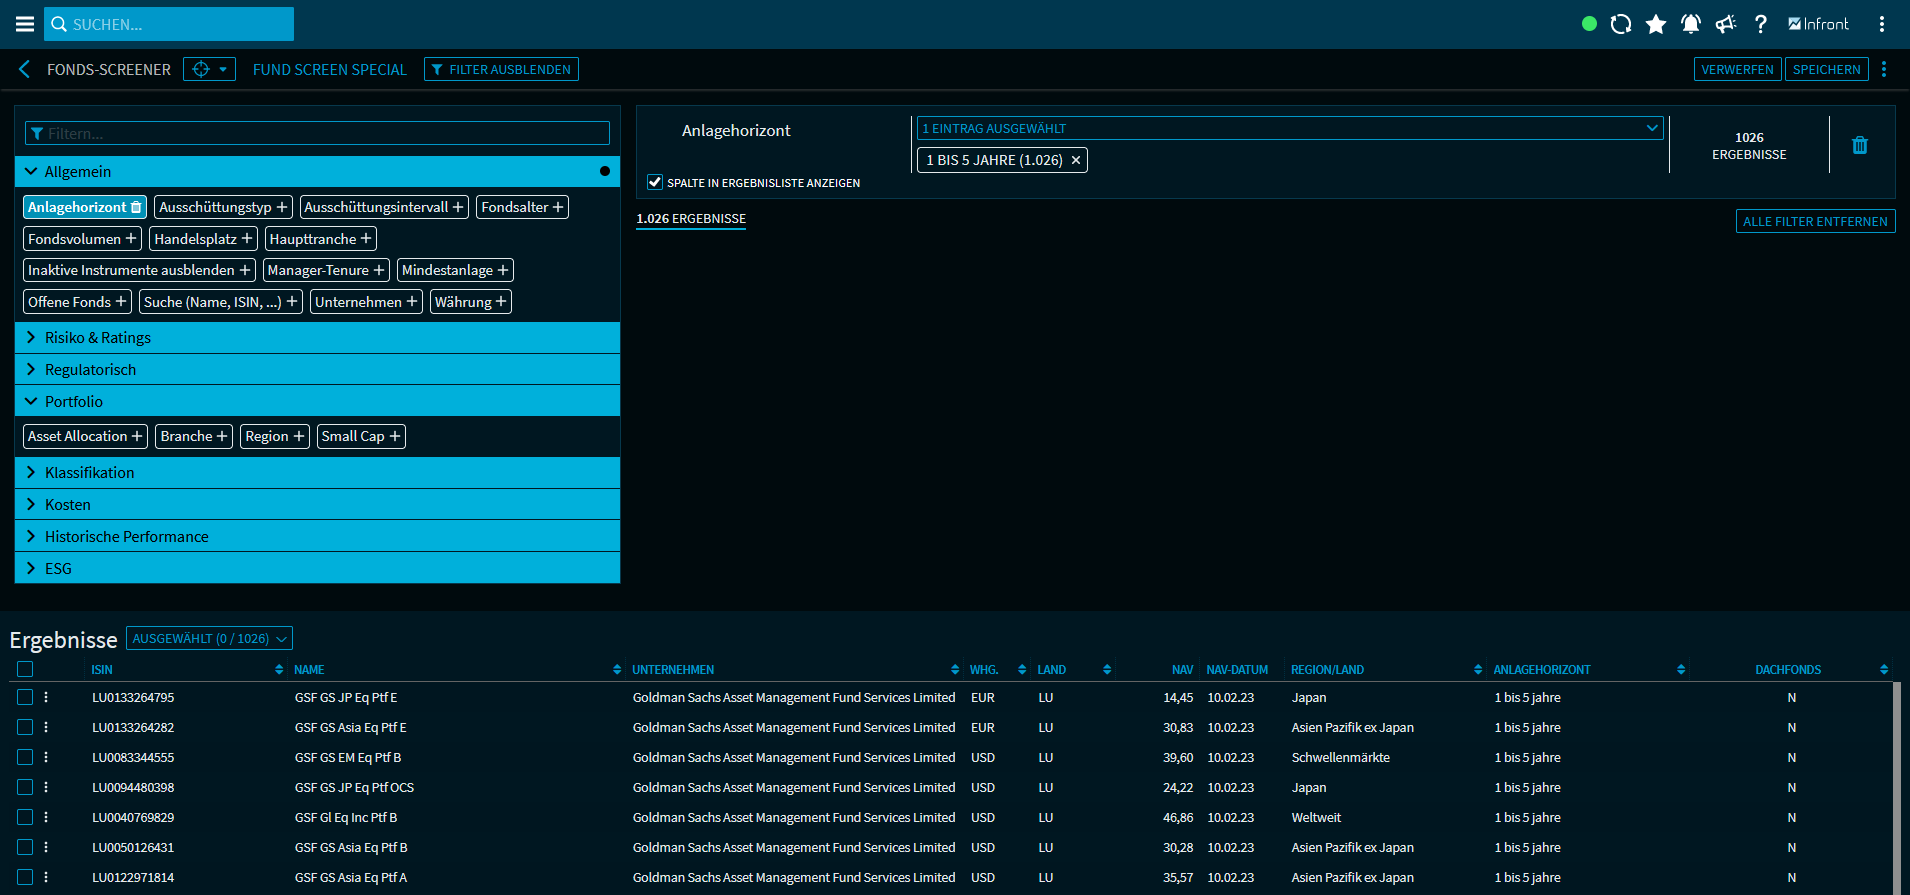The image size is (1910, 895).
Task: Open the Anlagehorizont selection dropdown
Action: coord(1289,128)
